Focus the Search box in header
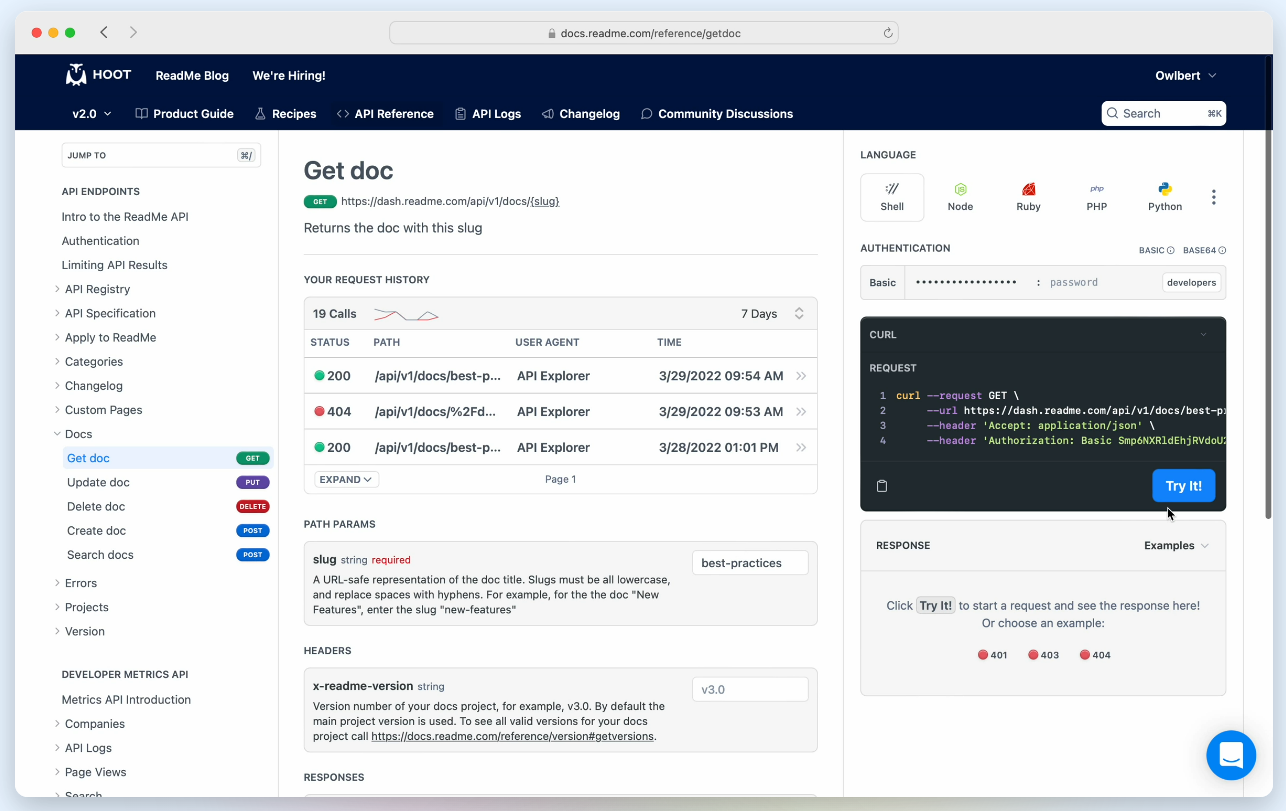Image resolution: width=1286 pixels, height=811 pixels. (1164, 114)
